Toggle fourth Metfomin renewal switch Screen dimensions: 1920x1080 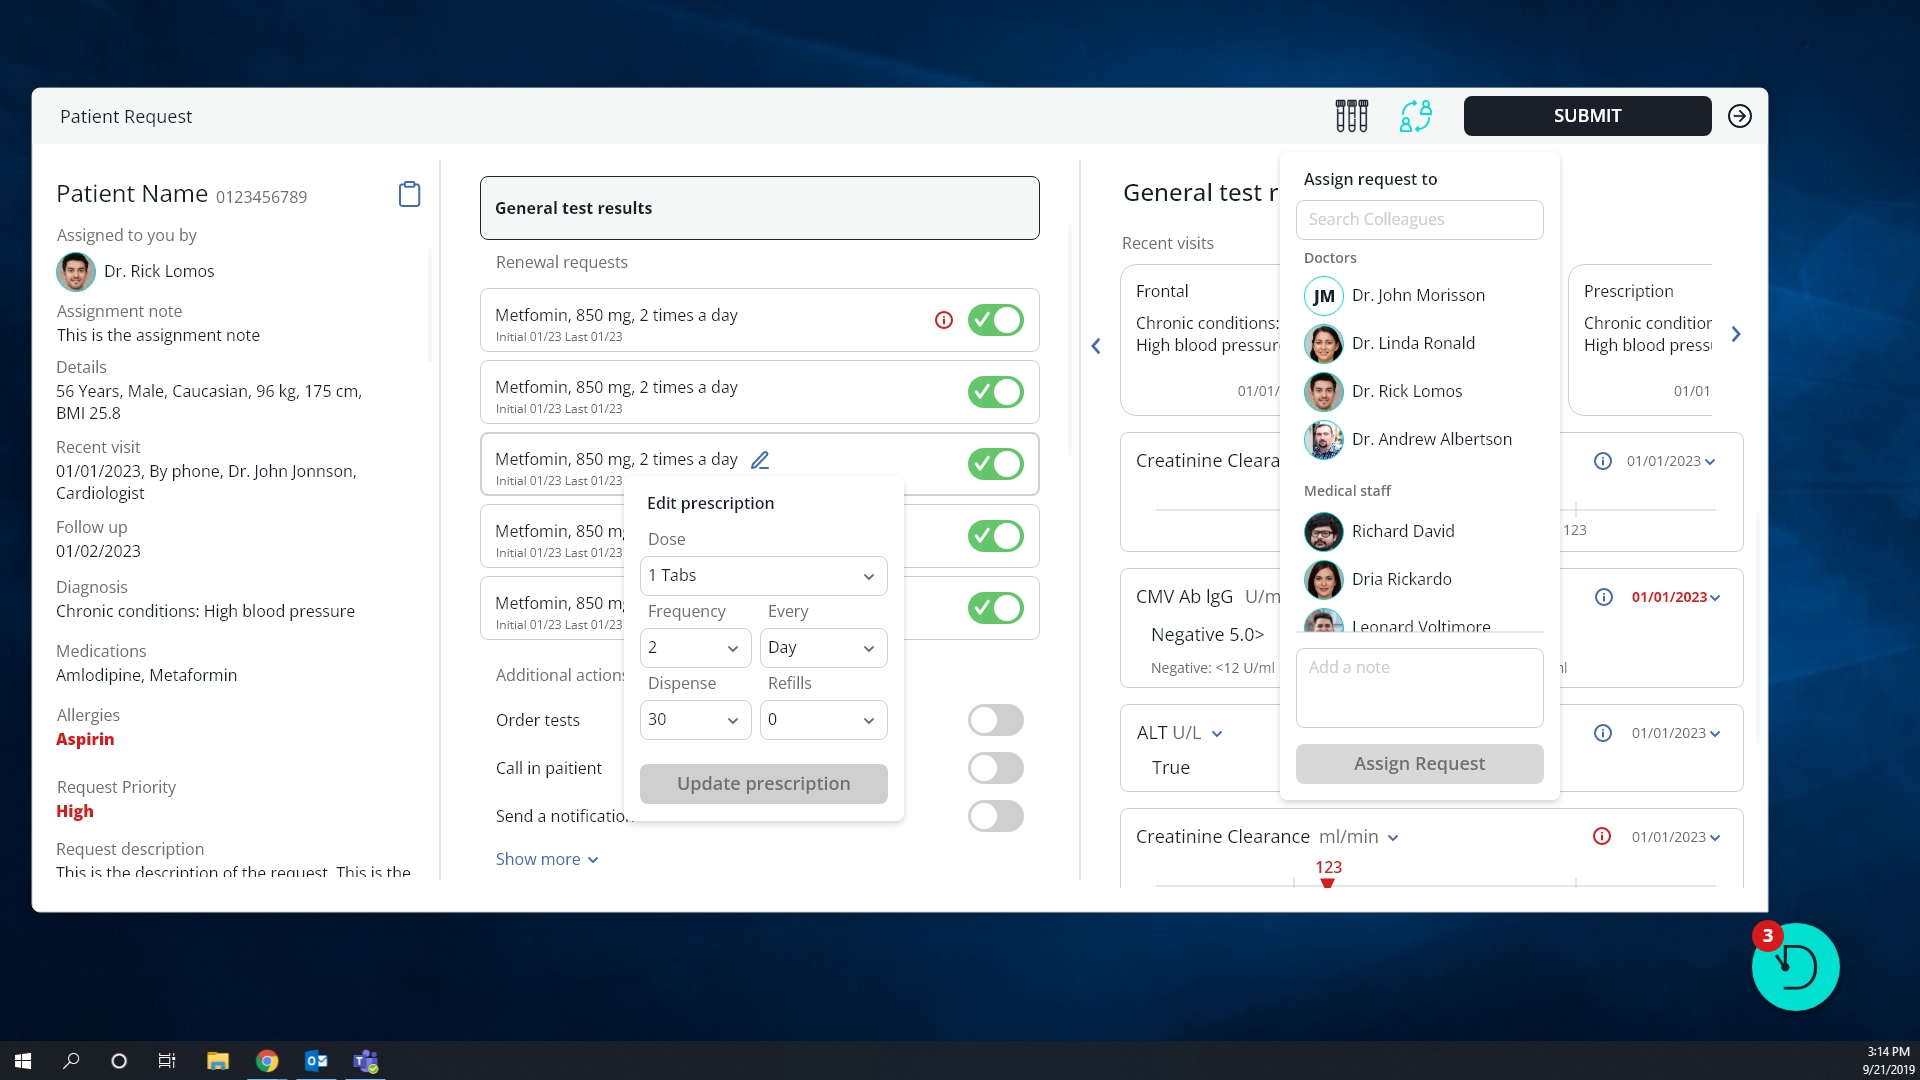pos(995,536)
